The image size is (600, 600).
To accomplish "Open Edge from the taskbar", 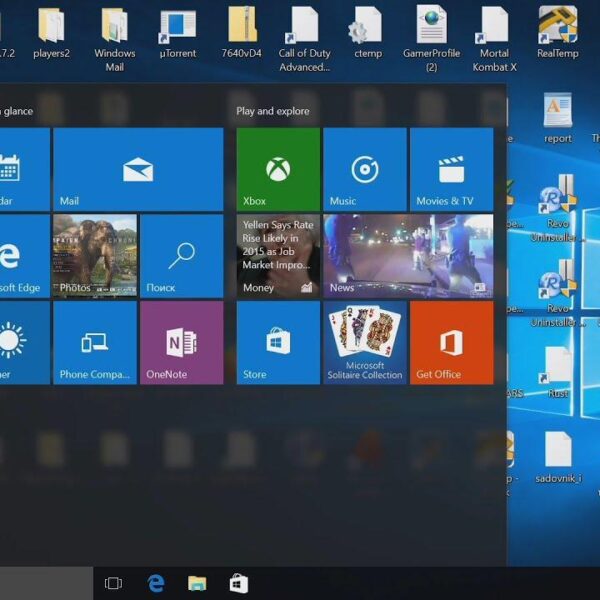I will click(x=156, y=583).
